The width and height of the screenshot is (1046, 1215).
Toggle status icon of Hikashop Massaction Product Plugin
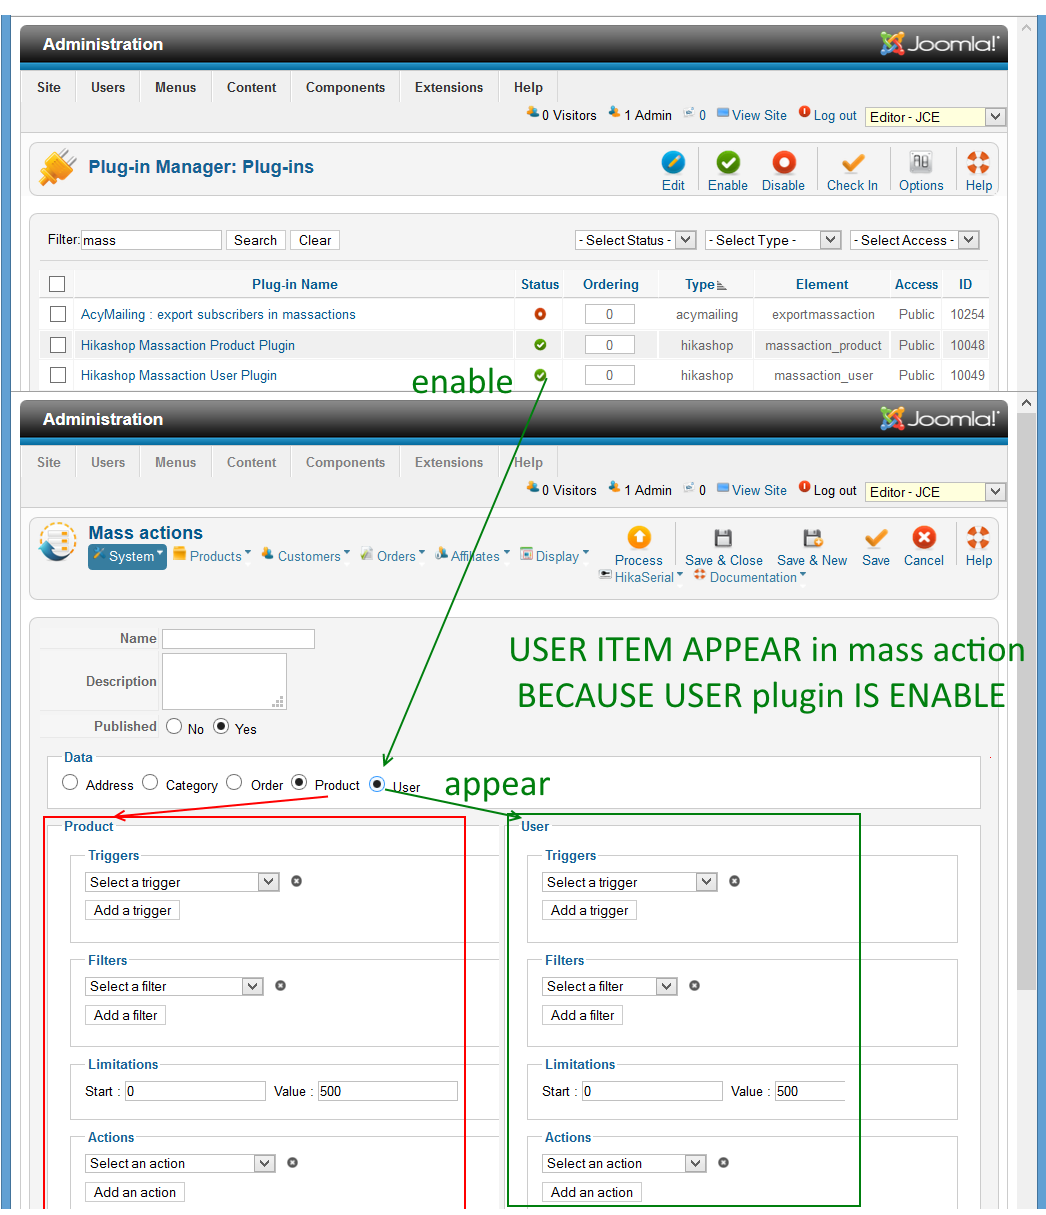(540, 345)
